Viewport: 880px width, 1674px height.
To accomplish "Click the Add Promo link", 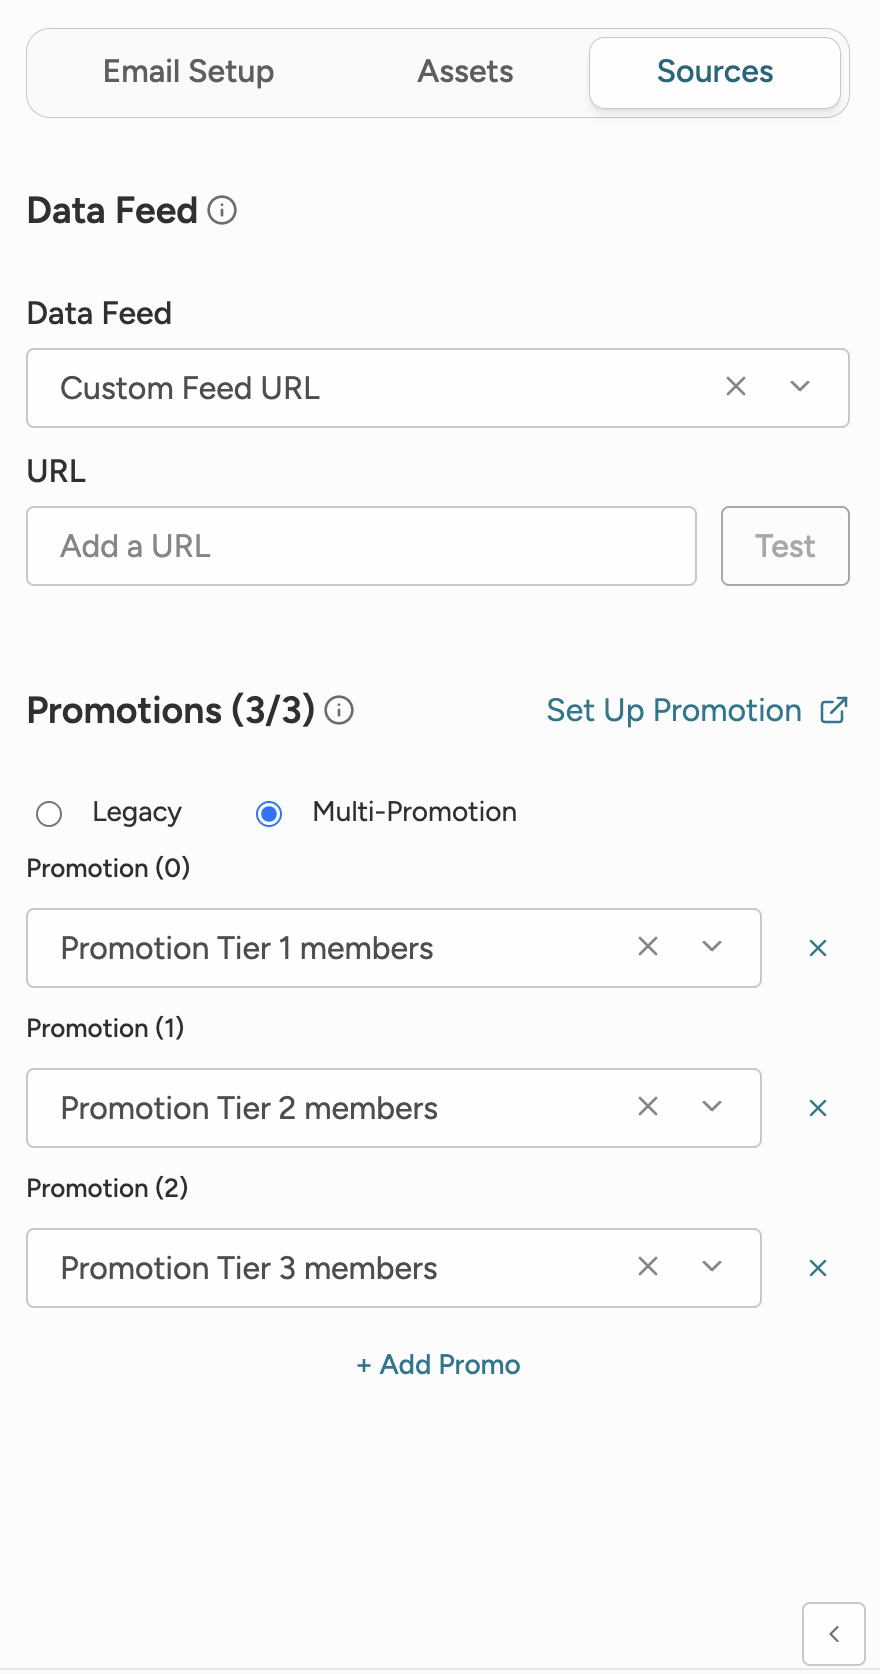I will [439, 1365].
